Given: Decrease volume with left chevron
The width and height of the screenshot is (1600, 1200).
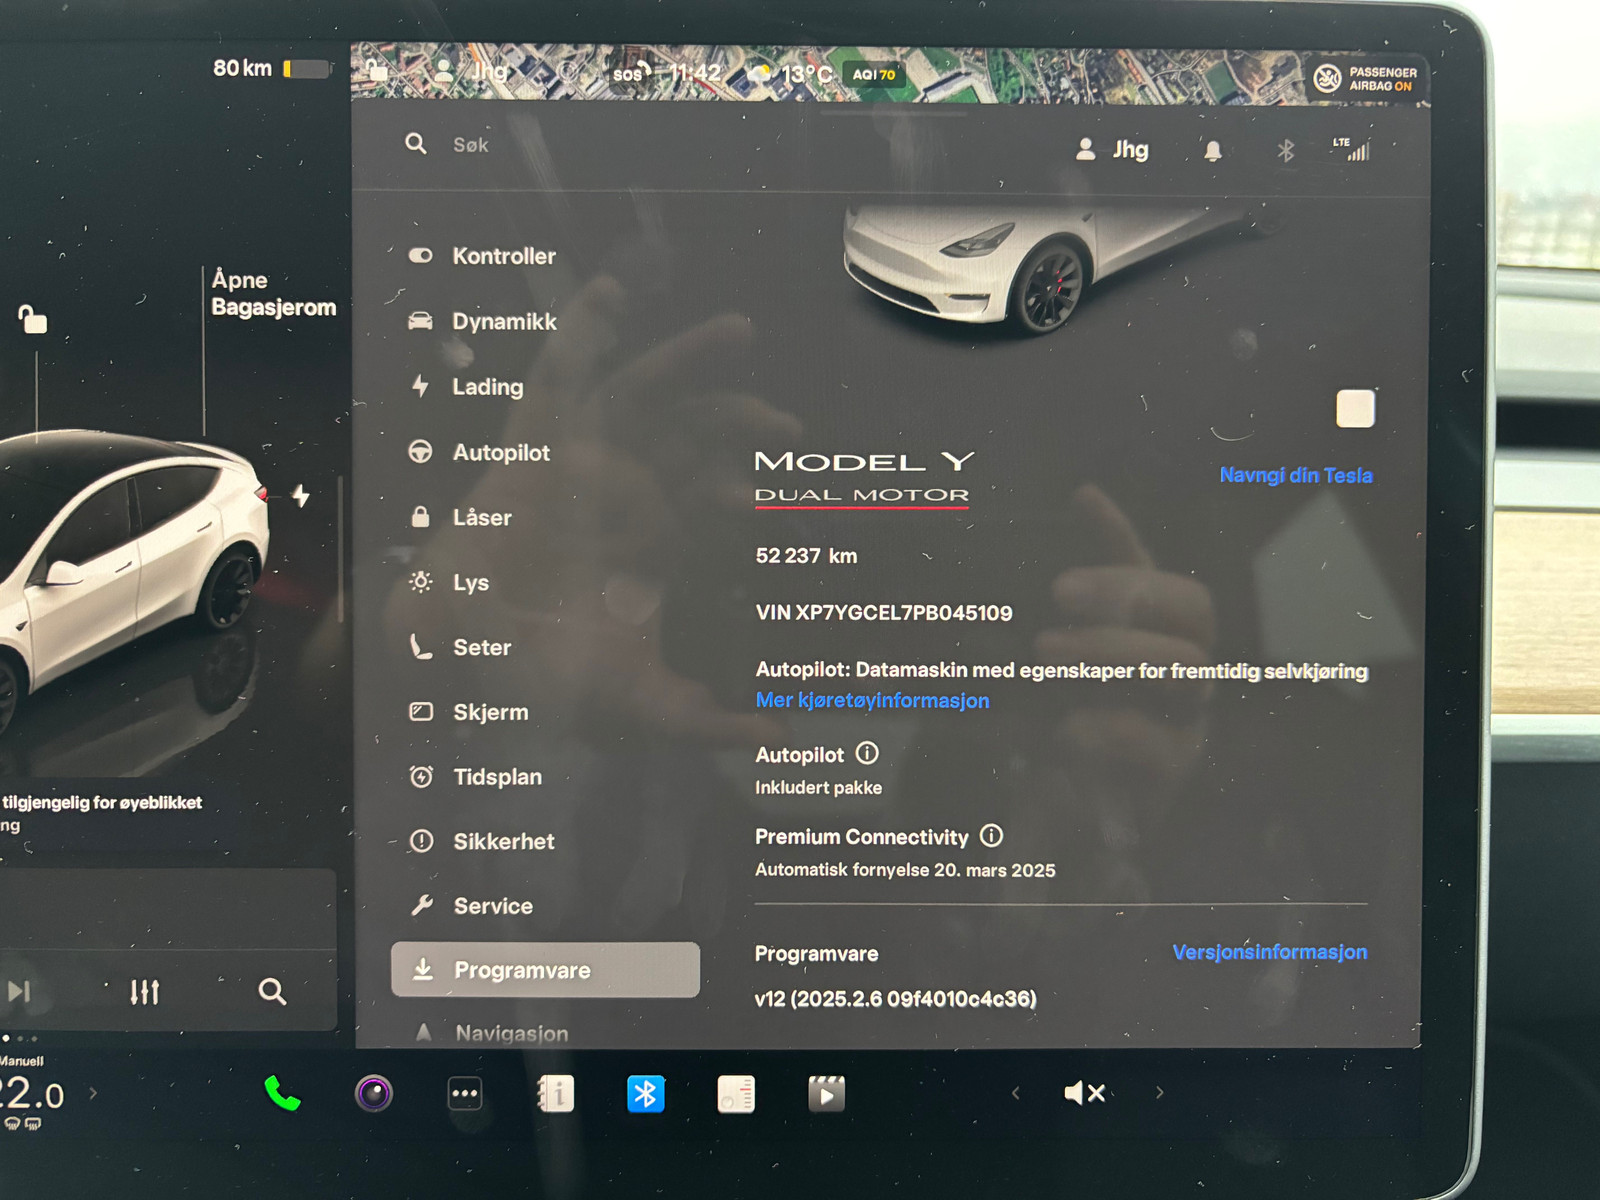Looking at the screenshot, I should coord(1015,1093).
